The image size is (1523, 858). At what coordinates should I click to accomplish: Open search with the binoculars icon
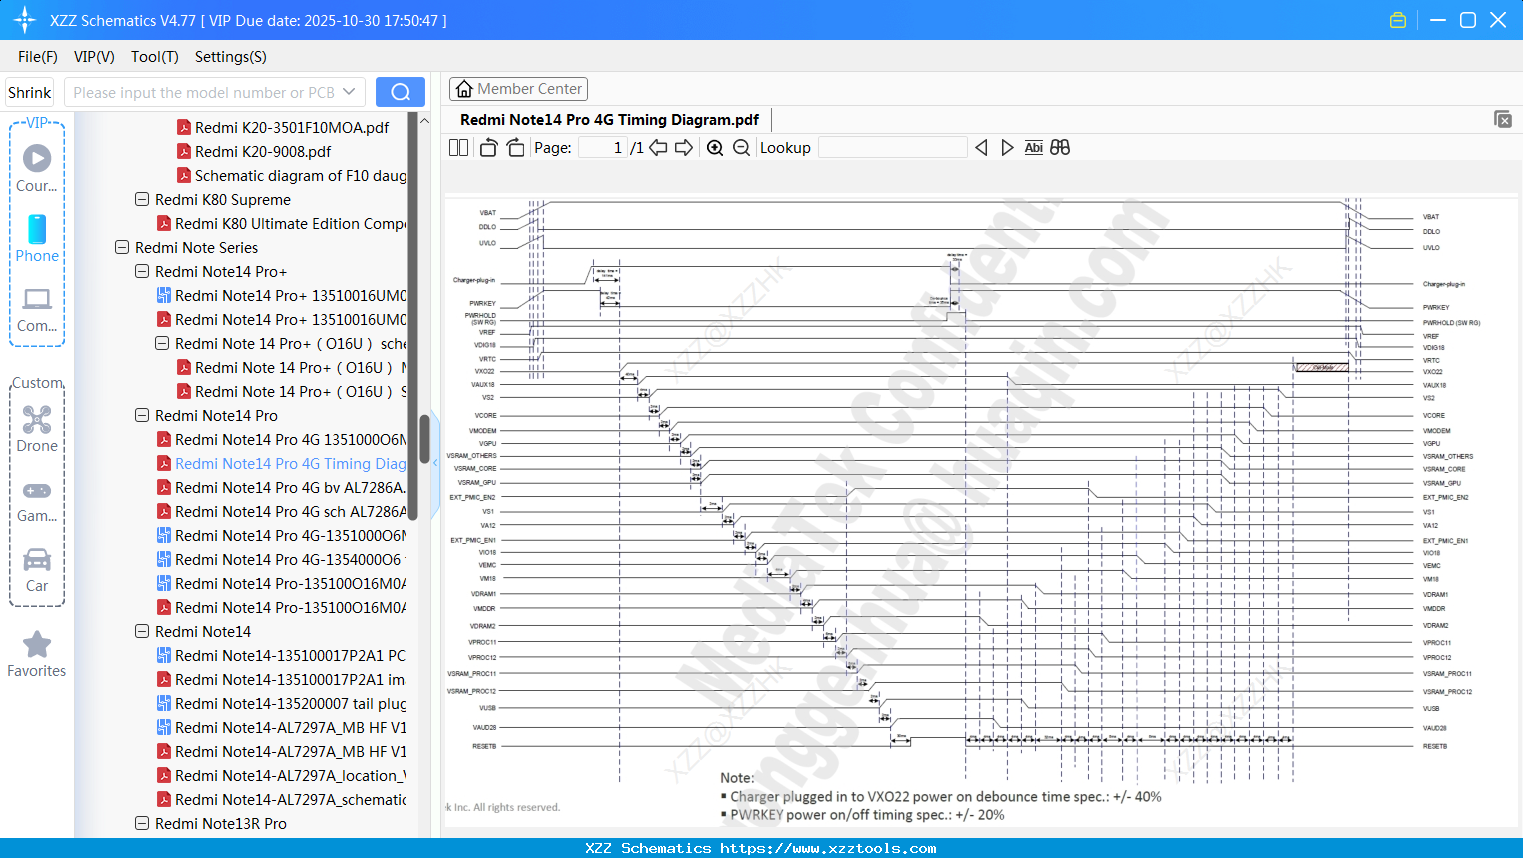(1061, 147)
